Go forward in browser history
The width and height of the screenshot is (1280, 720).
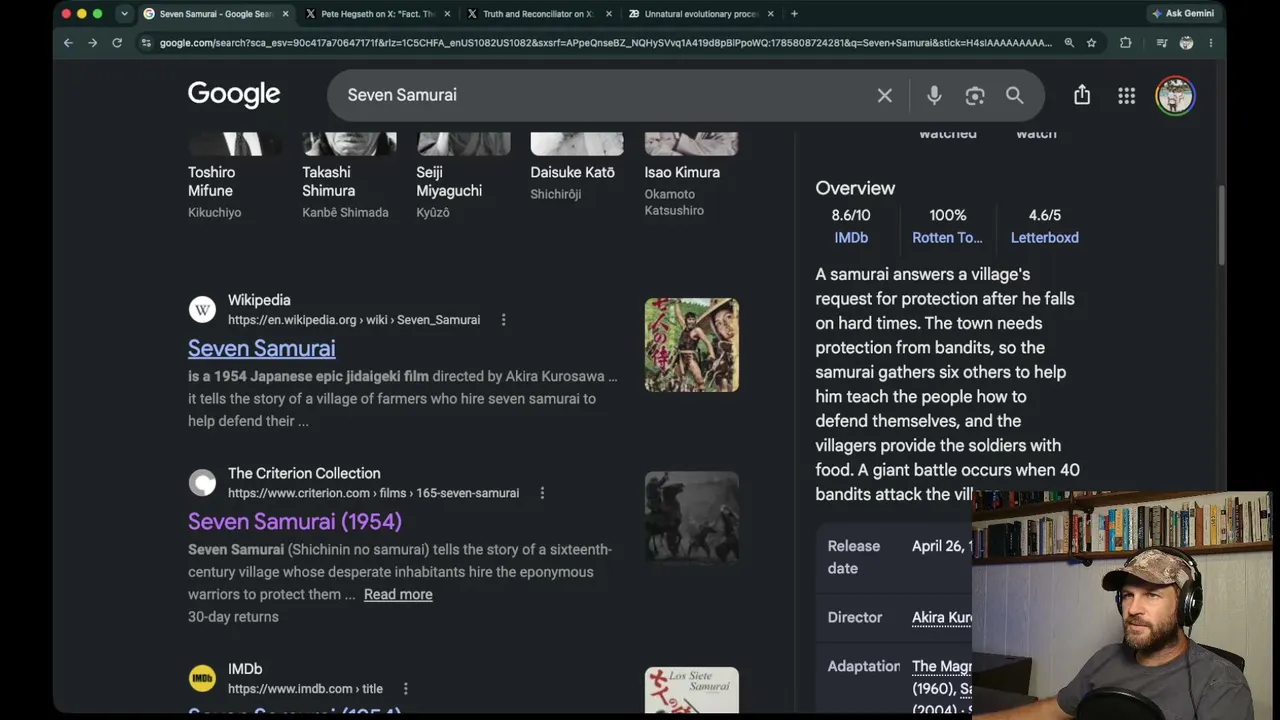pos(92,43)
